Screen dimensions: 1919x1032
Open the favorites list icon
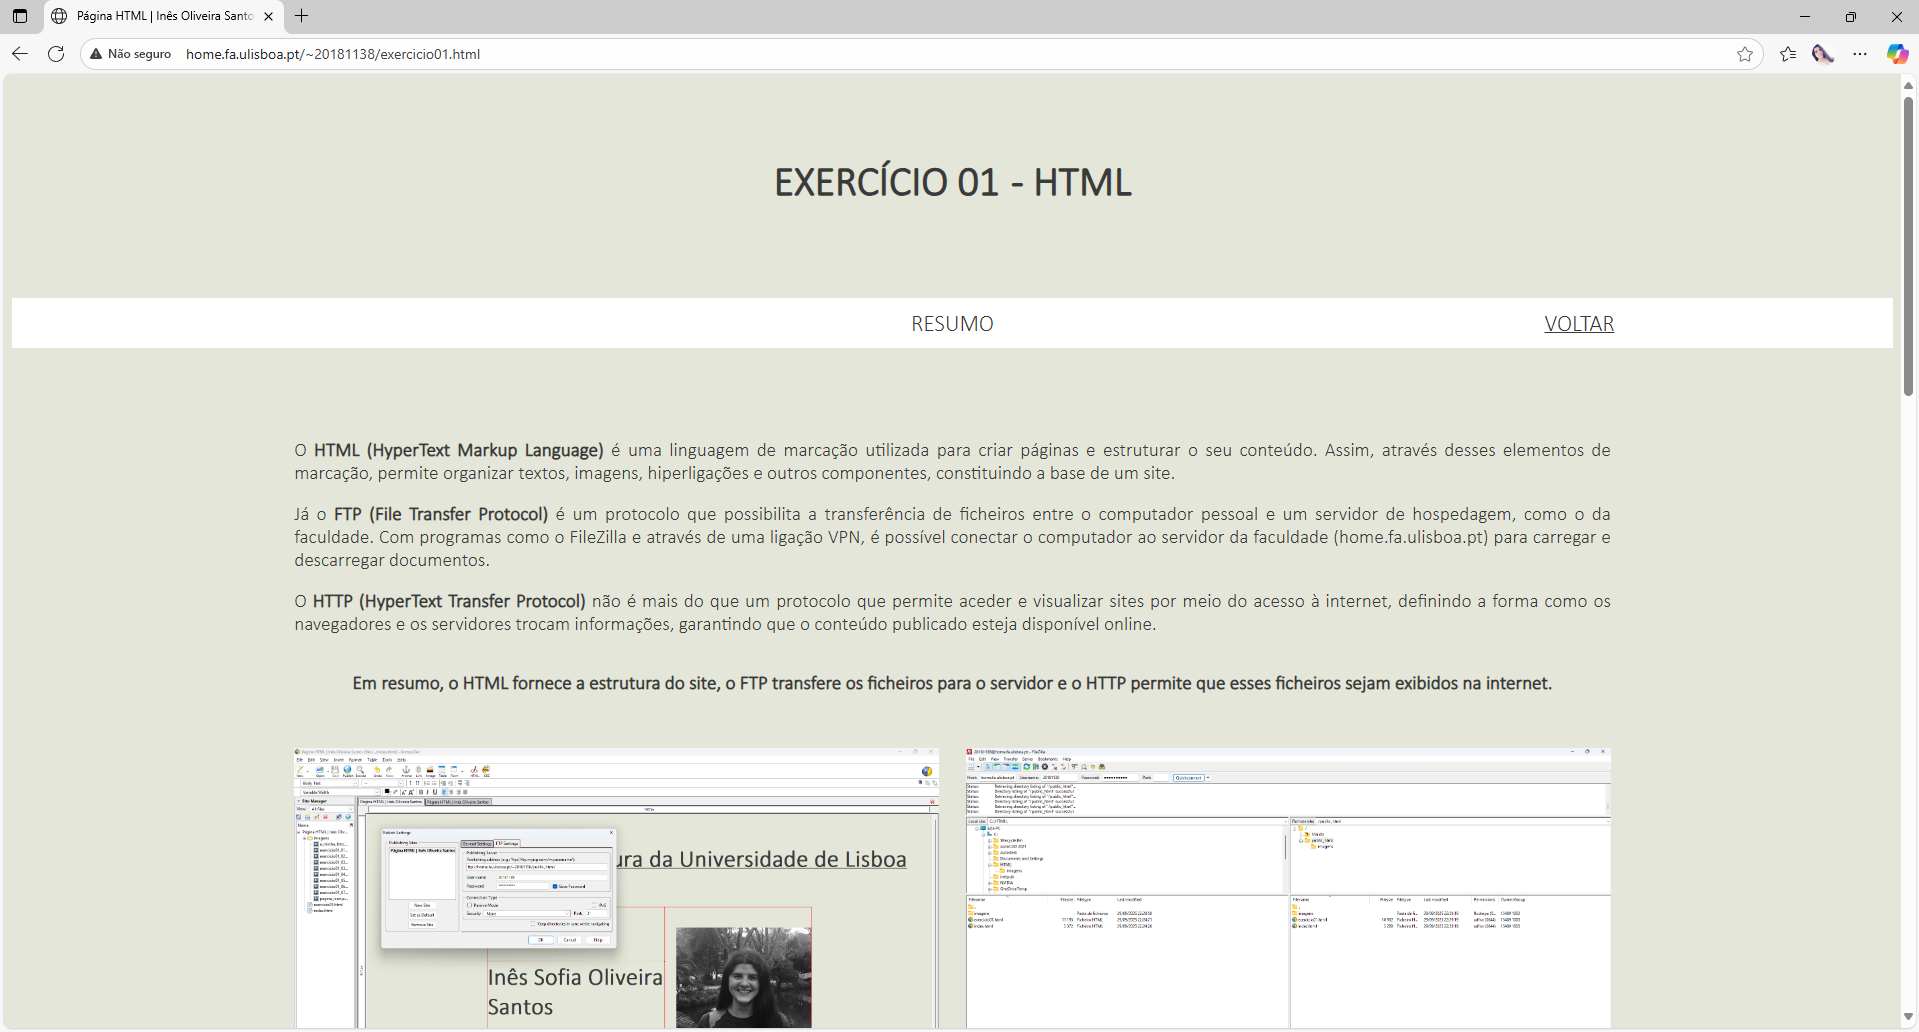[1788, 54]
